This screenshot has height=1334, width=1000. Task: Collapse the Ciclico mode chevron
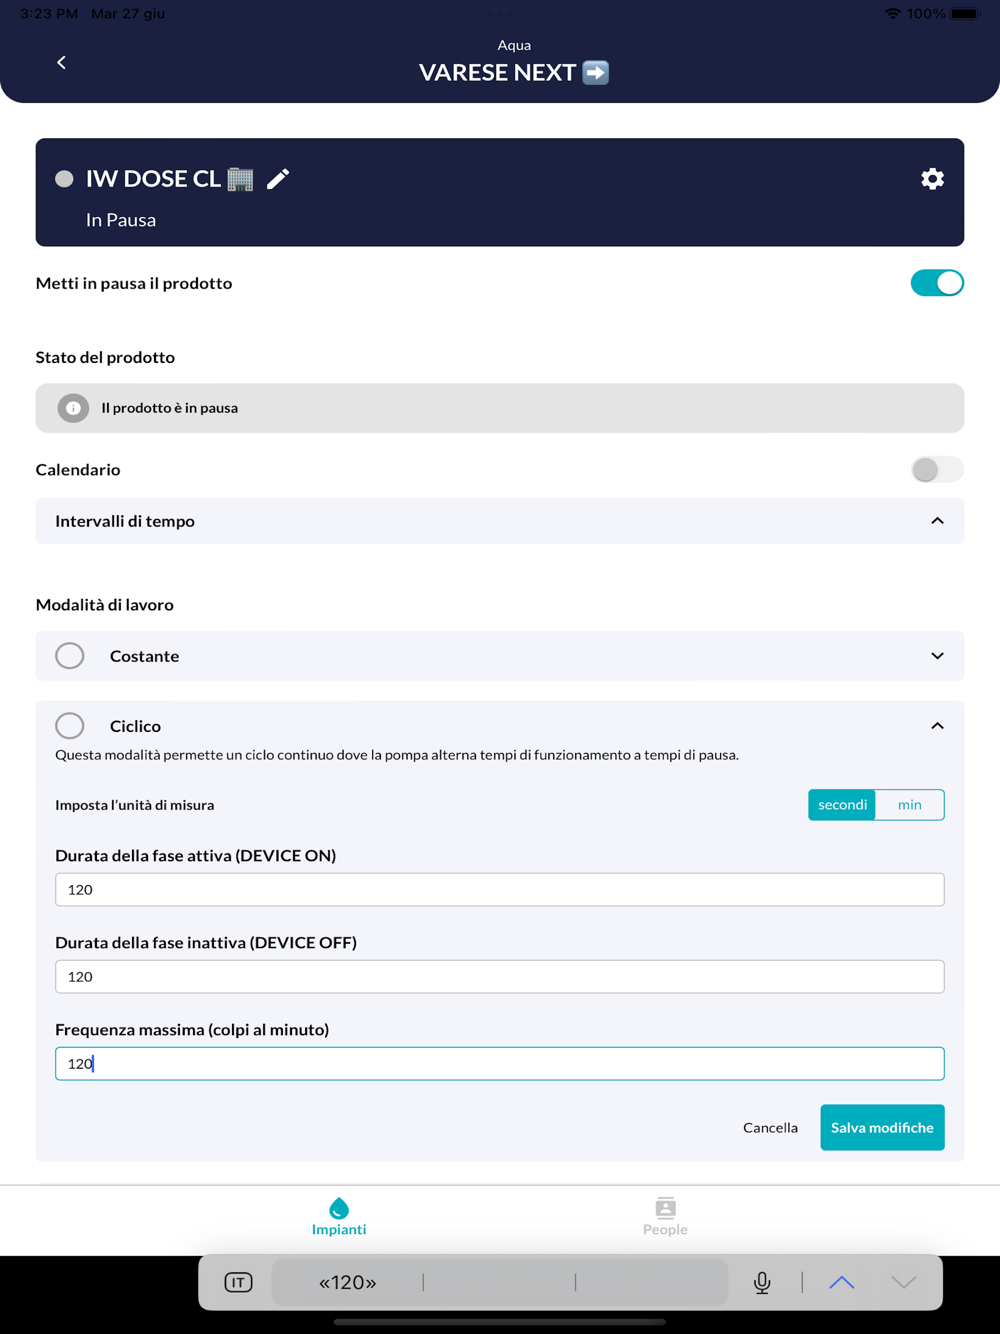937,726
